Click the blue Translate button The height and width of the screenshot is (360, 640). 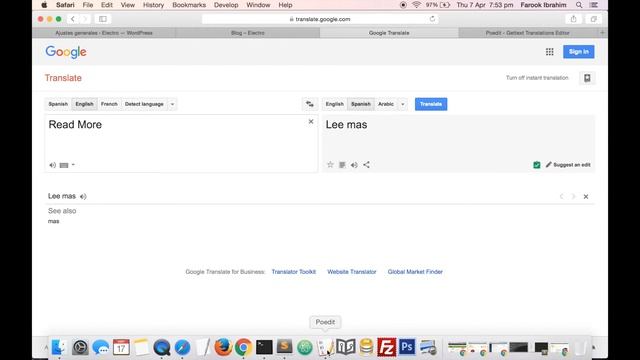click(431, 104)
